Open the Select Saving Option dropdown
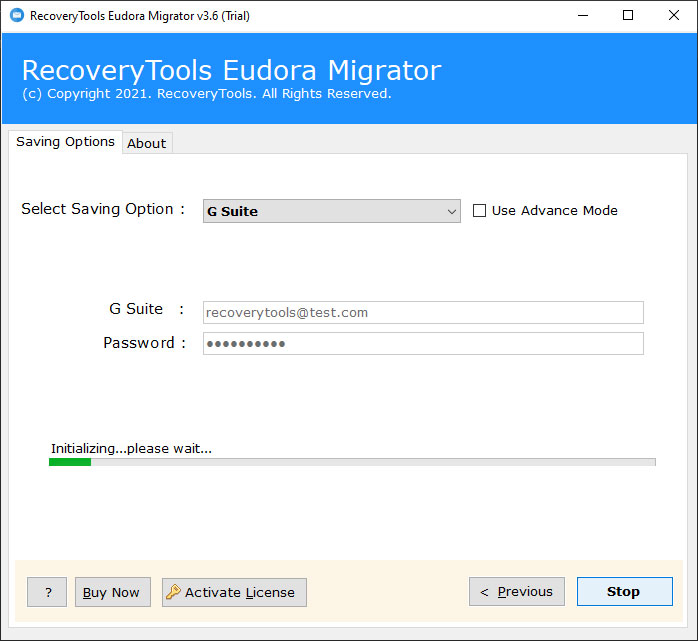Viewport: 698px width, 641px height. [x=332, y=211]
